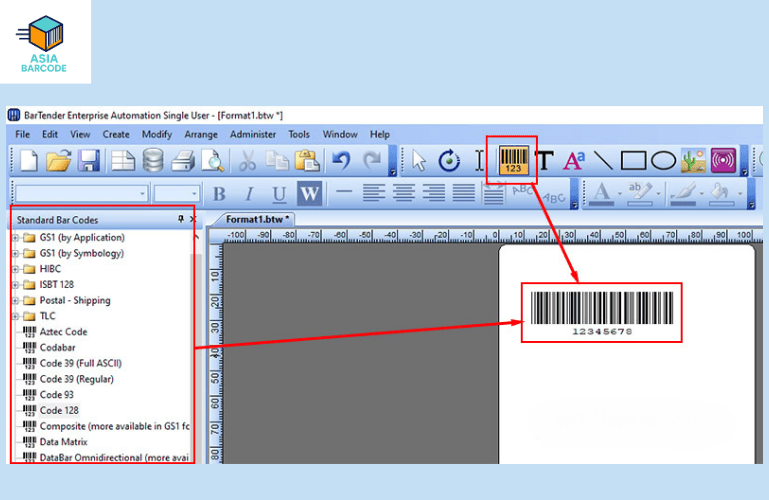Toggle Italic text formatting
Screen dimensions: 769x500
249,194
